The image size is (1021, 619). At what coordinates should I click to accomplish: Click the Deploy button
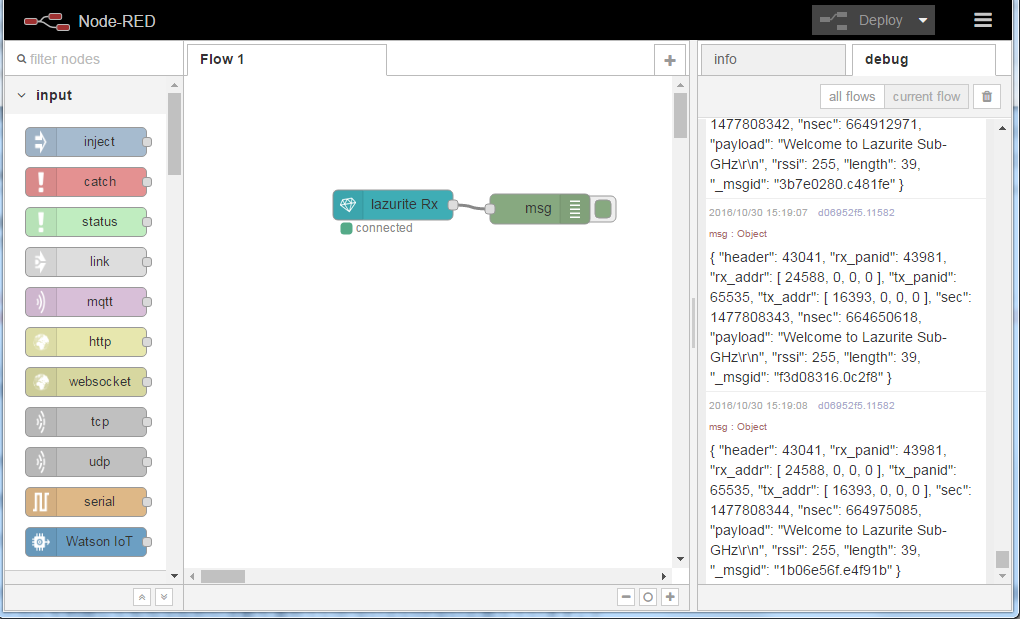tap(862, 20)
